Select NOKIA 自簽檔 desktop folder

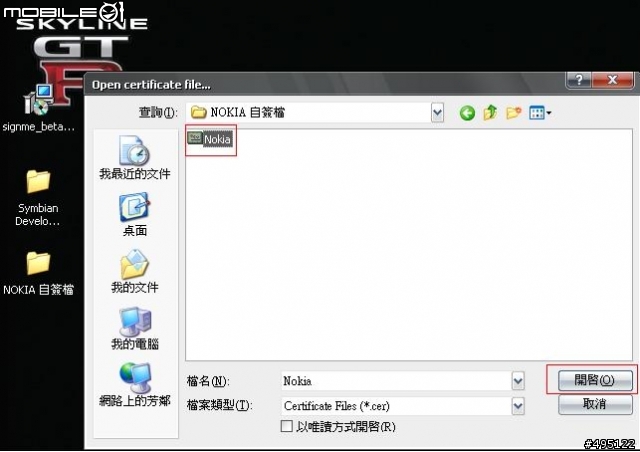click(38, 273)
